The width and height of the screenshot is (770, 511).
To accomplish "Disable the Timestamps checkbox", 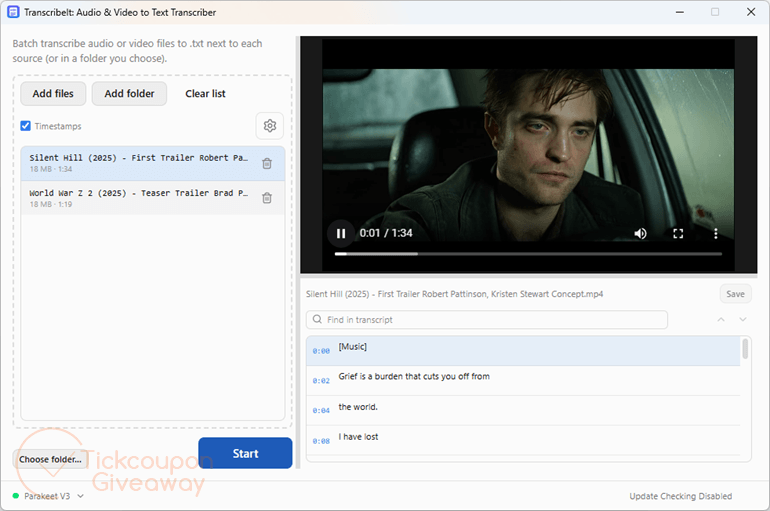I will (x=26, y=126).
